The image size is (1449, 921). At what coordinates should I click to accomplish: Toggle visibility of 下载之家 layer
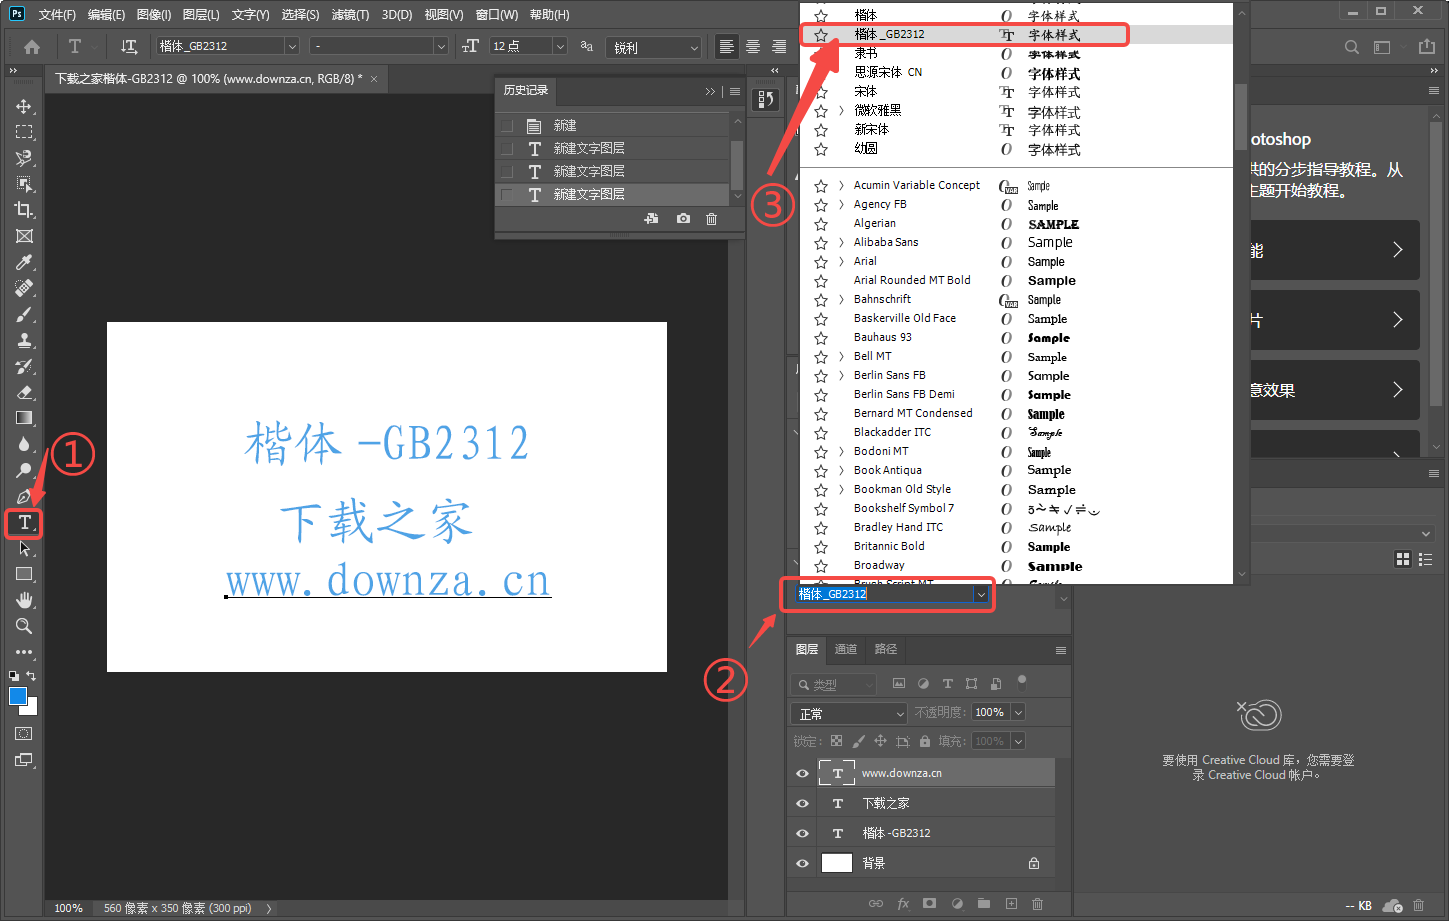[802, 803]
